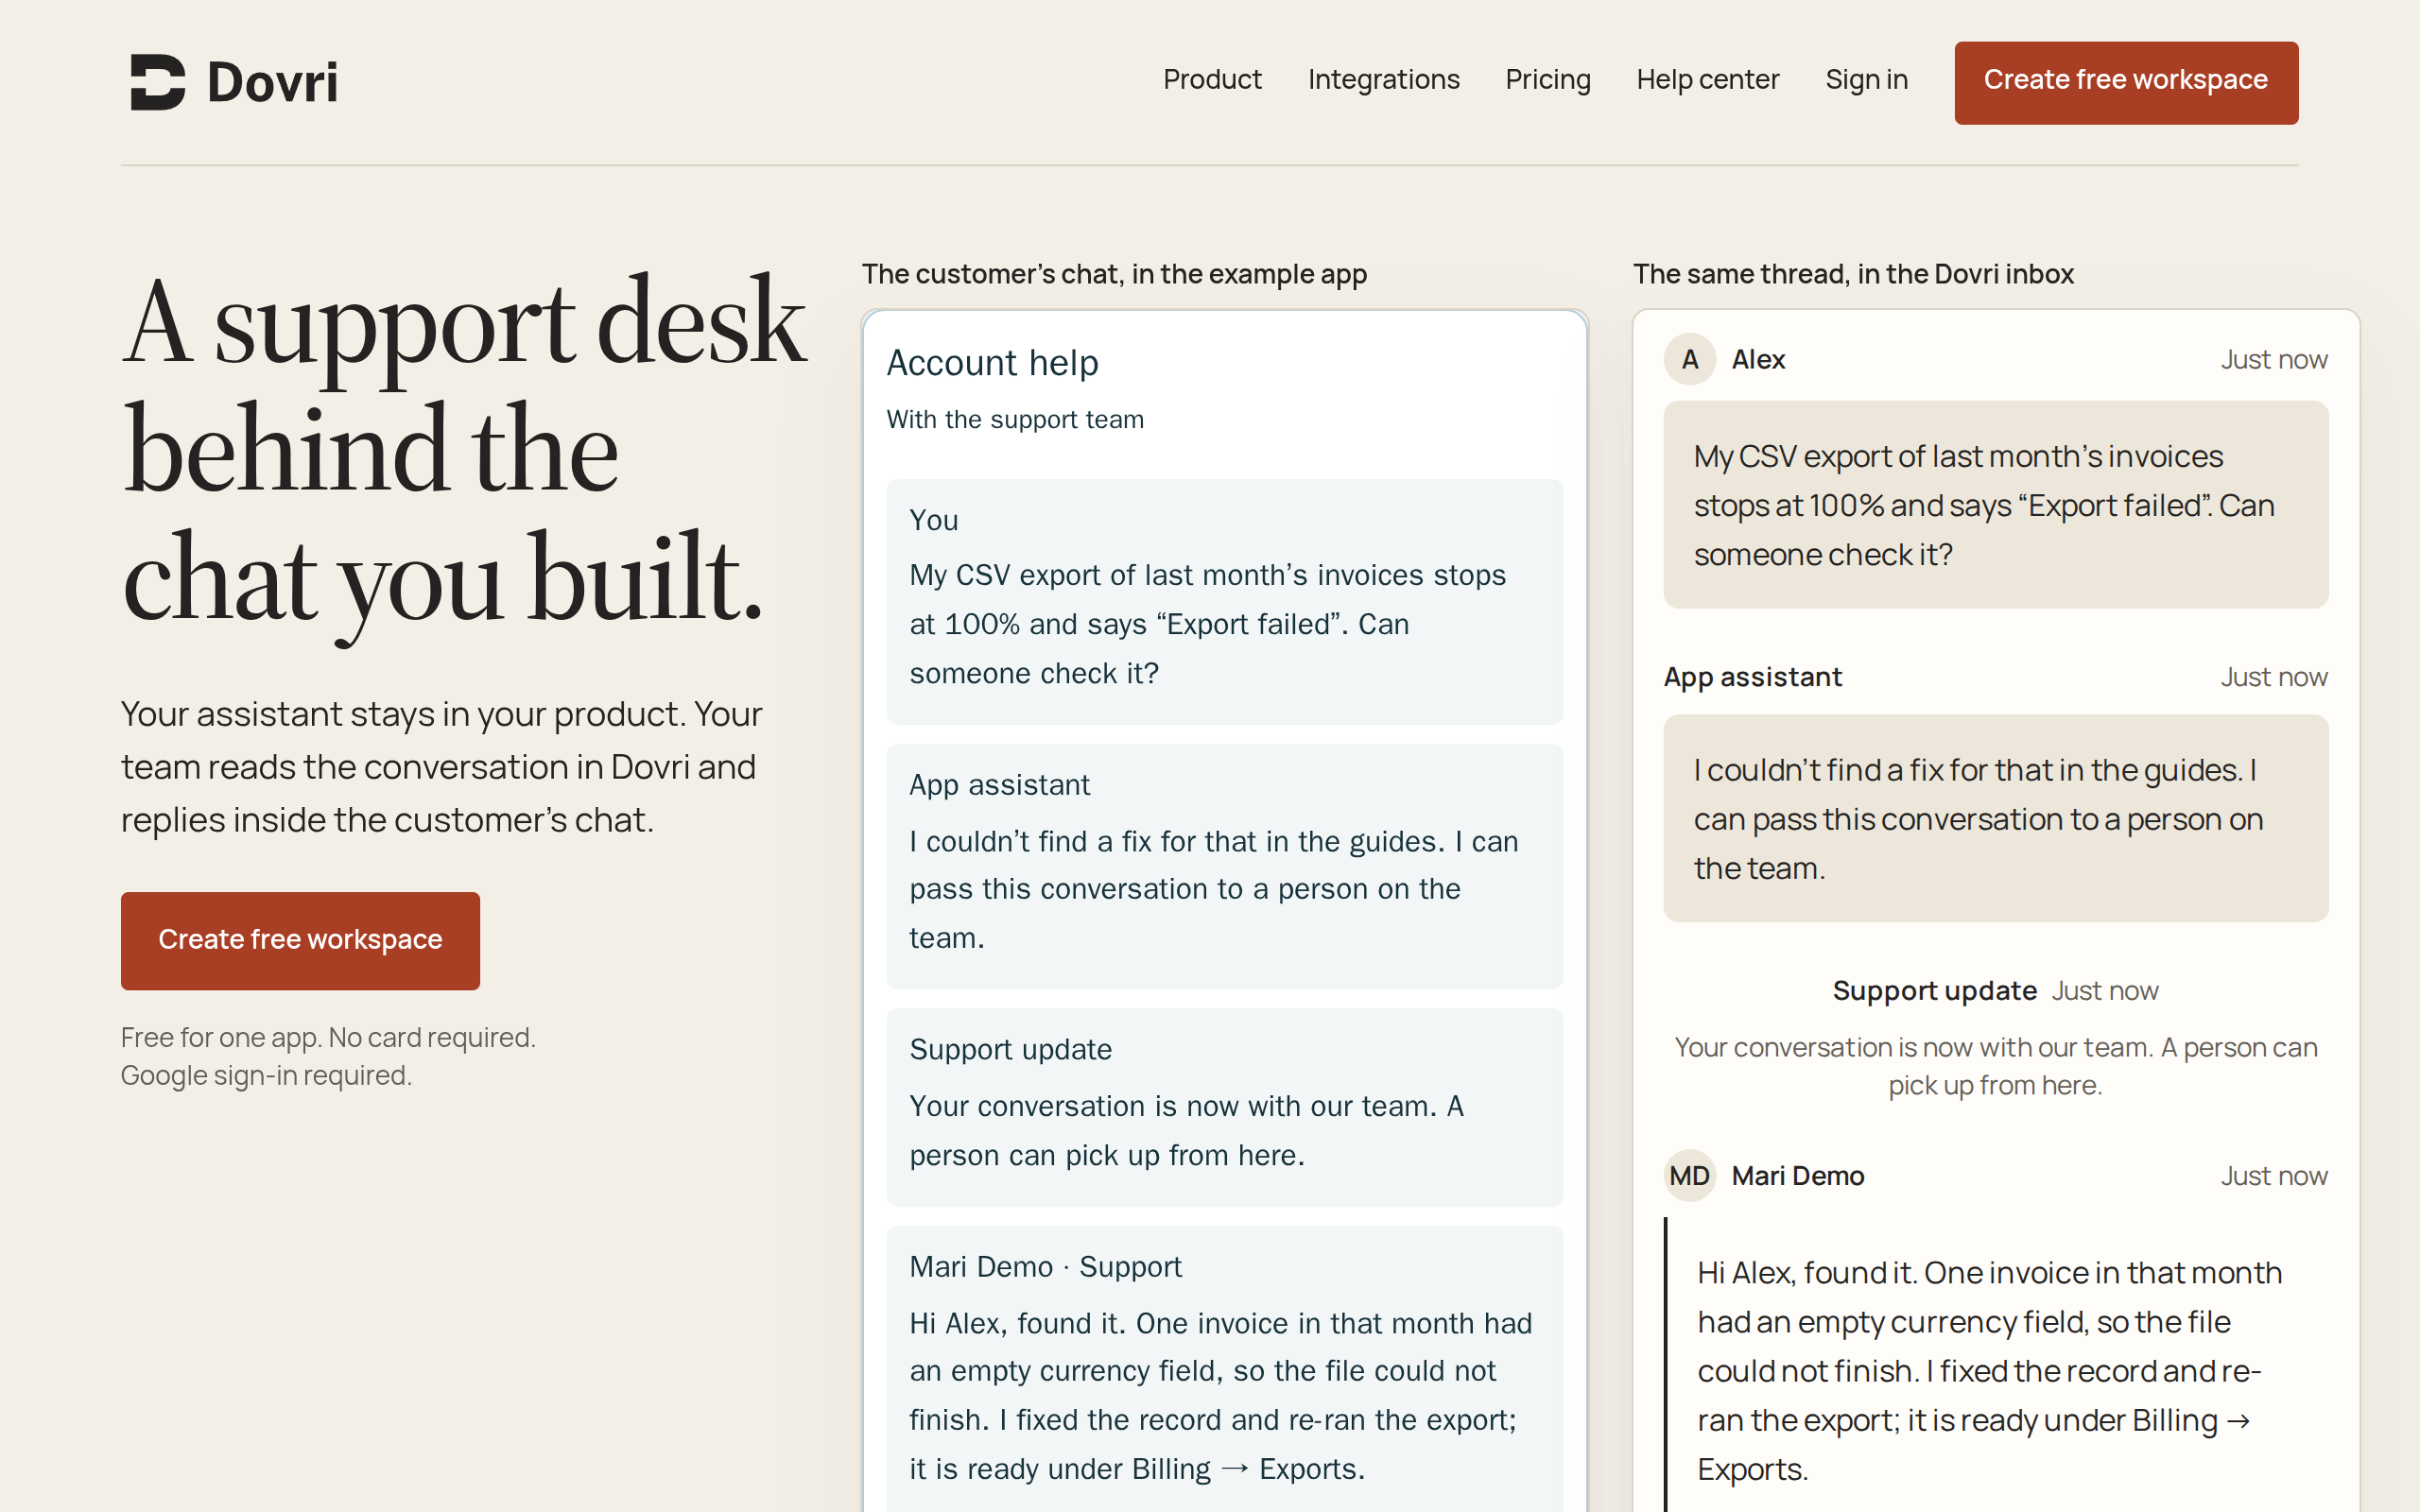Screen dimensions: 2420x1512
Task: Click the Sign in link
Action: [x=1867, y=80]
